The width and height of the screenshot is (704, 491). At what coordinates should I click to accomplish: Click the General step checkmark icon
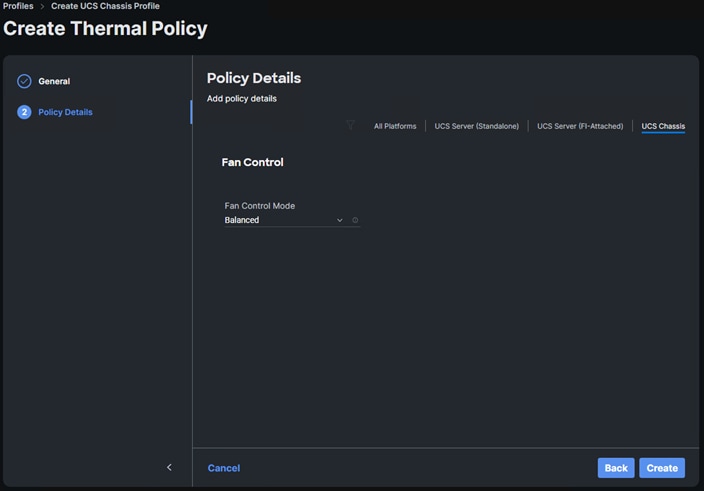24,81
